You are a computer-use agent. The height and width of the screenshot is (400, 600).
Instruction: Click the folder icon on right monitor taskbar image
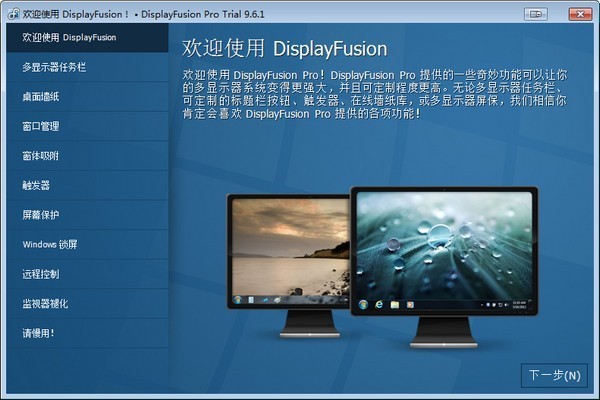coord(395,305)
